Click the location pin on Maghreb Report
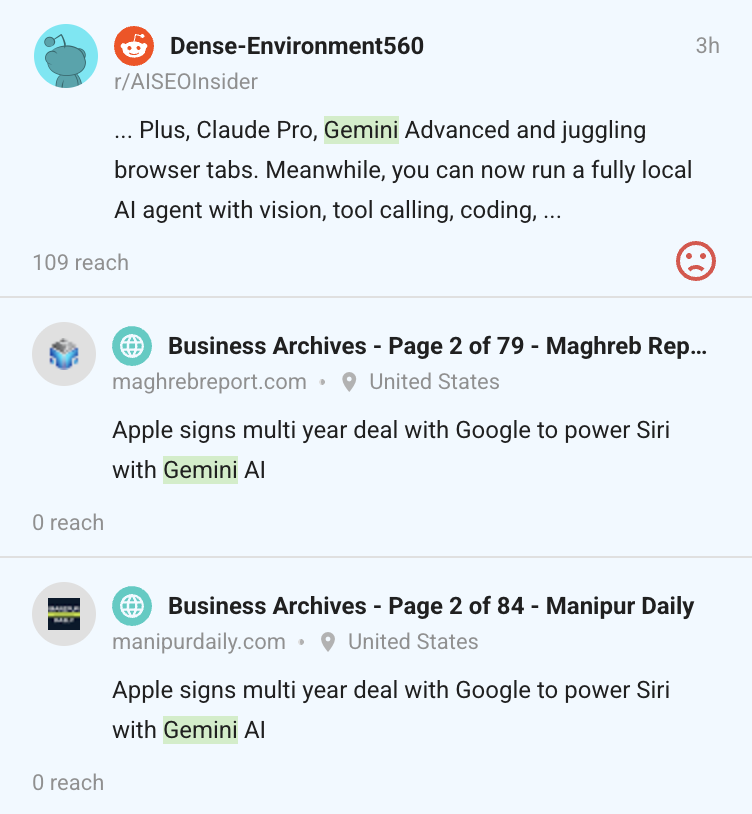 [349, 382]
